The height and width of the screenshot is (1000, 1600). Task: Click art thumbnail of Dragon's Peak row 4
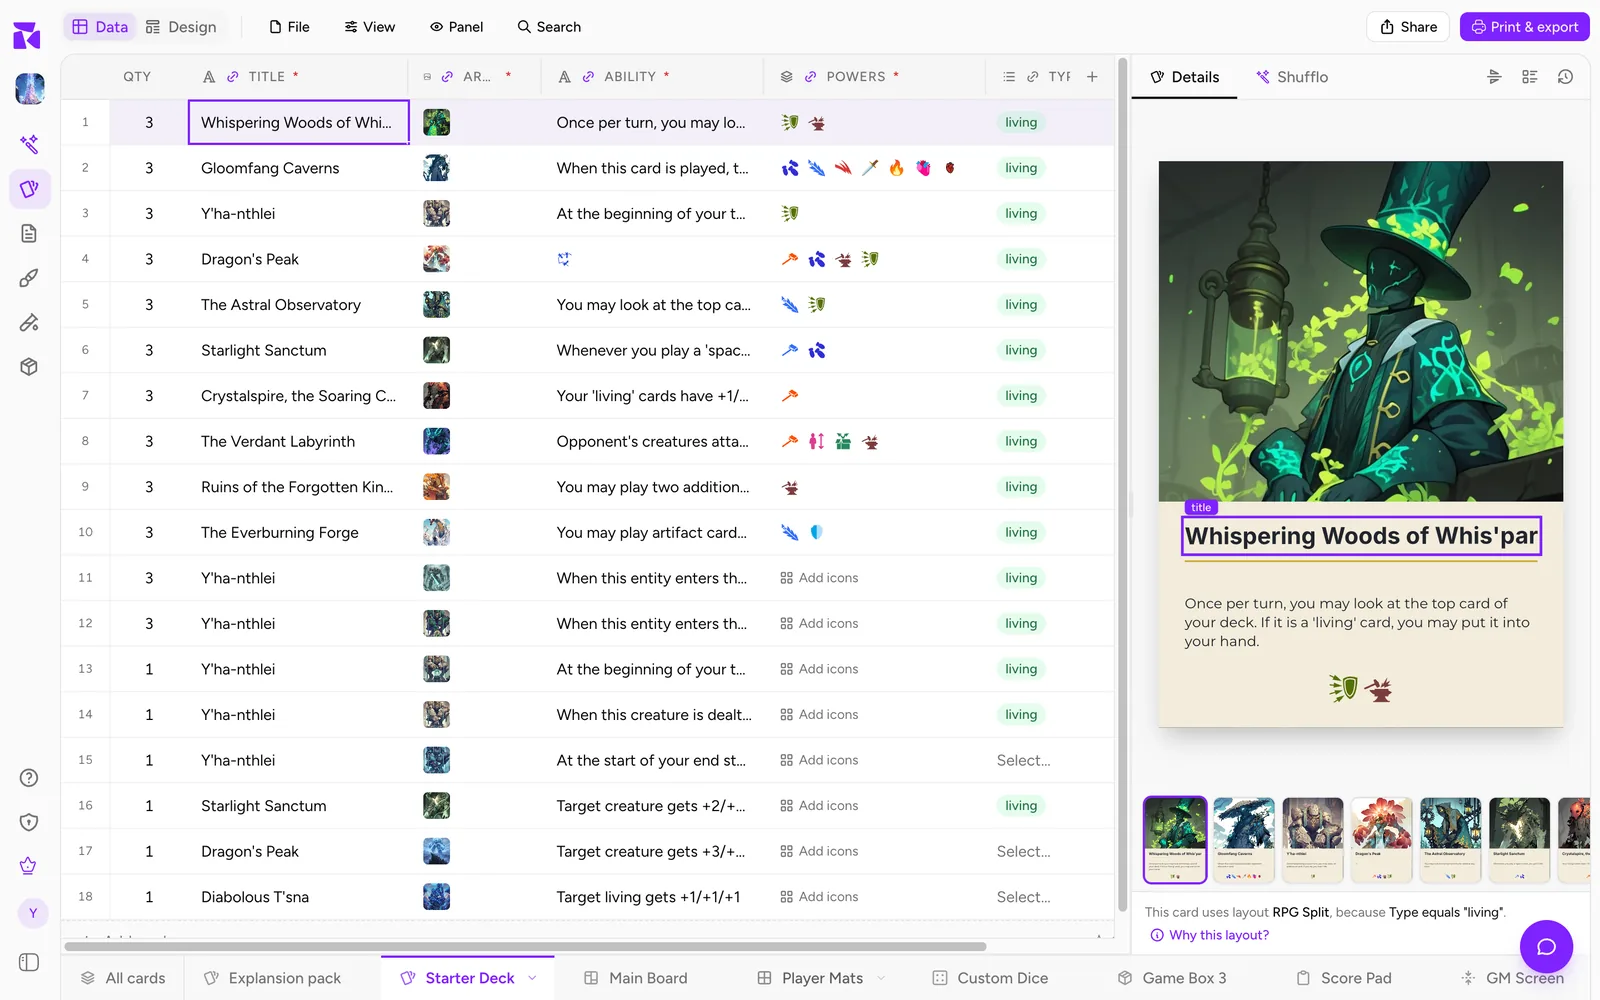[x=436, y=259]
